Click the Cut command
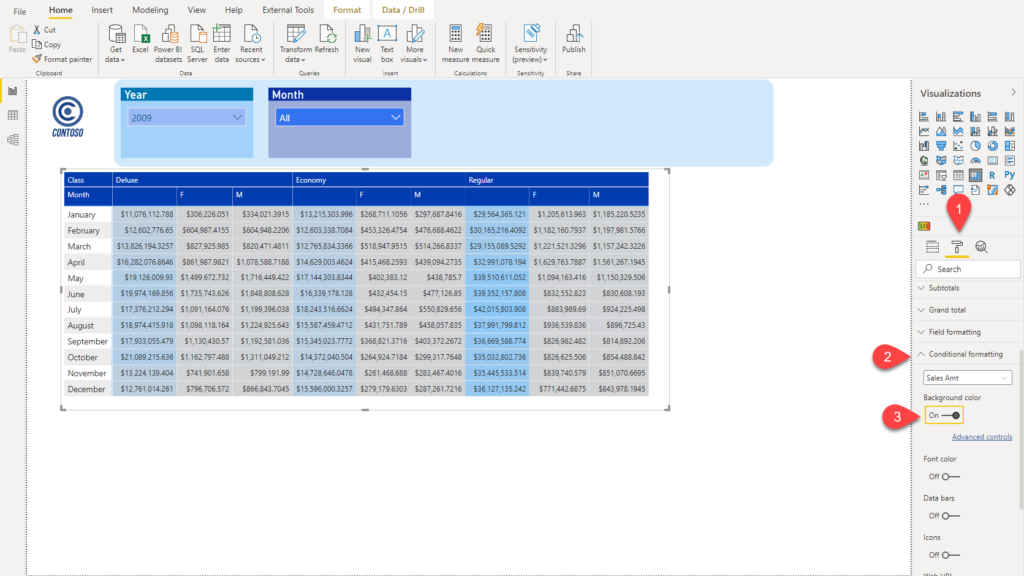 click(44, 30)
